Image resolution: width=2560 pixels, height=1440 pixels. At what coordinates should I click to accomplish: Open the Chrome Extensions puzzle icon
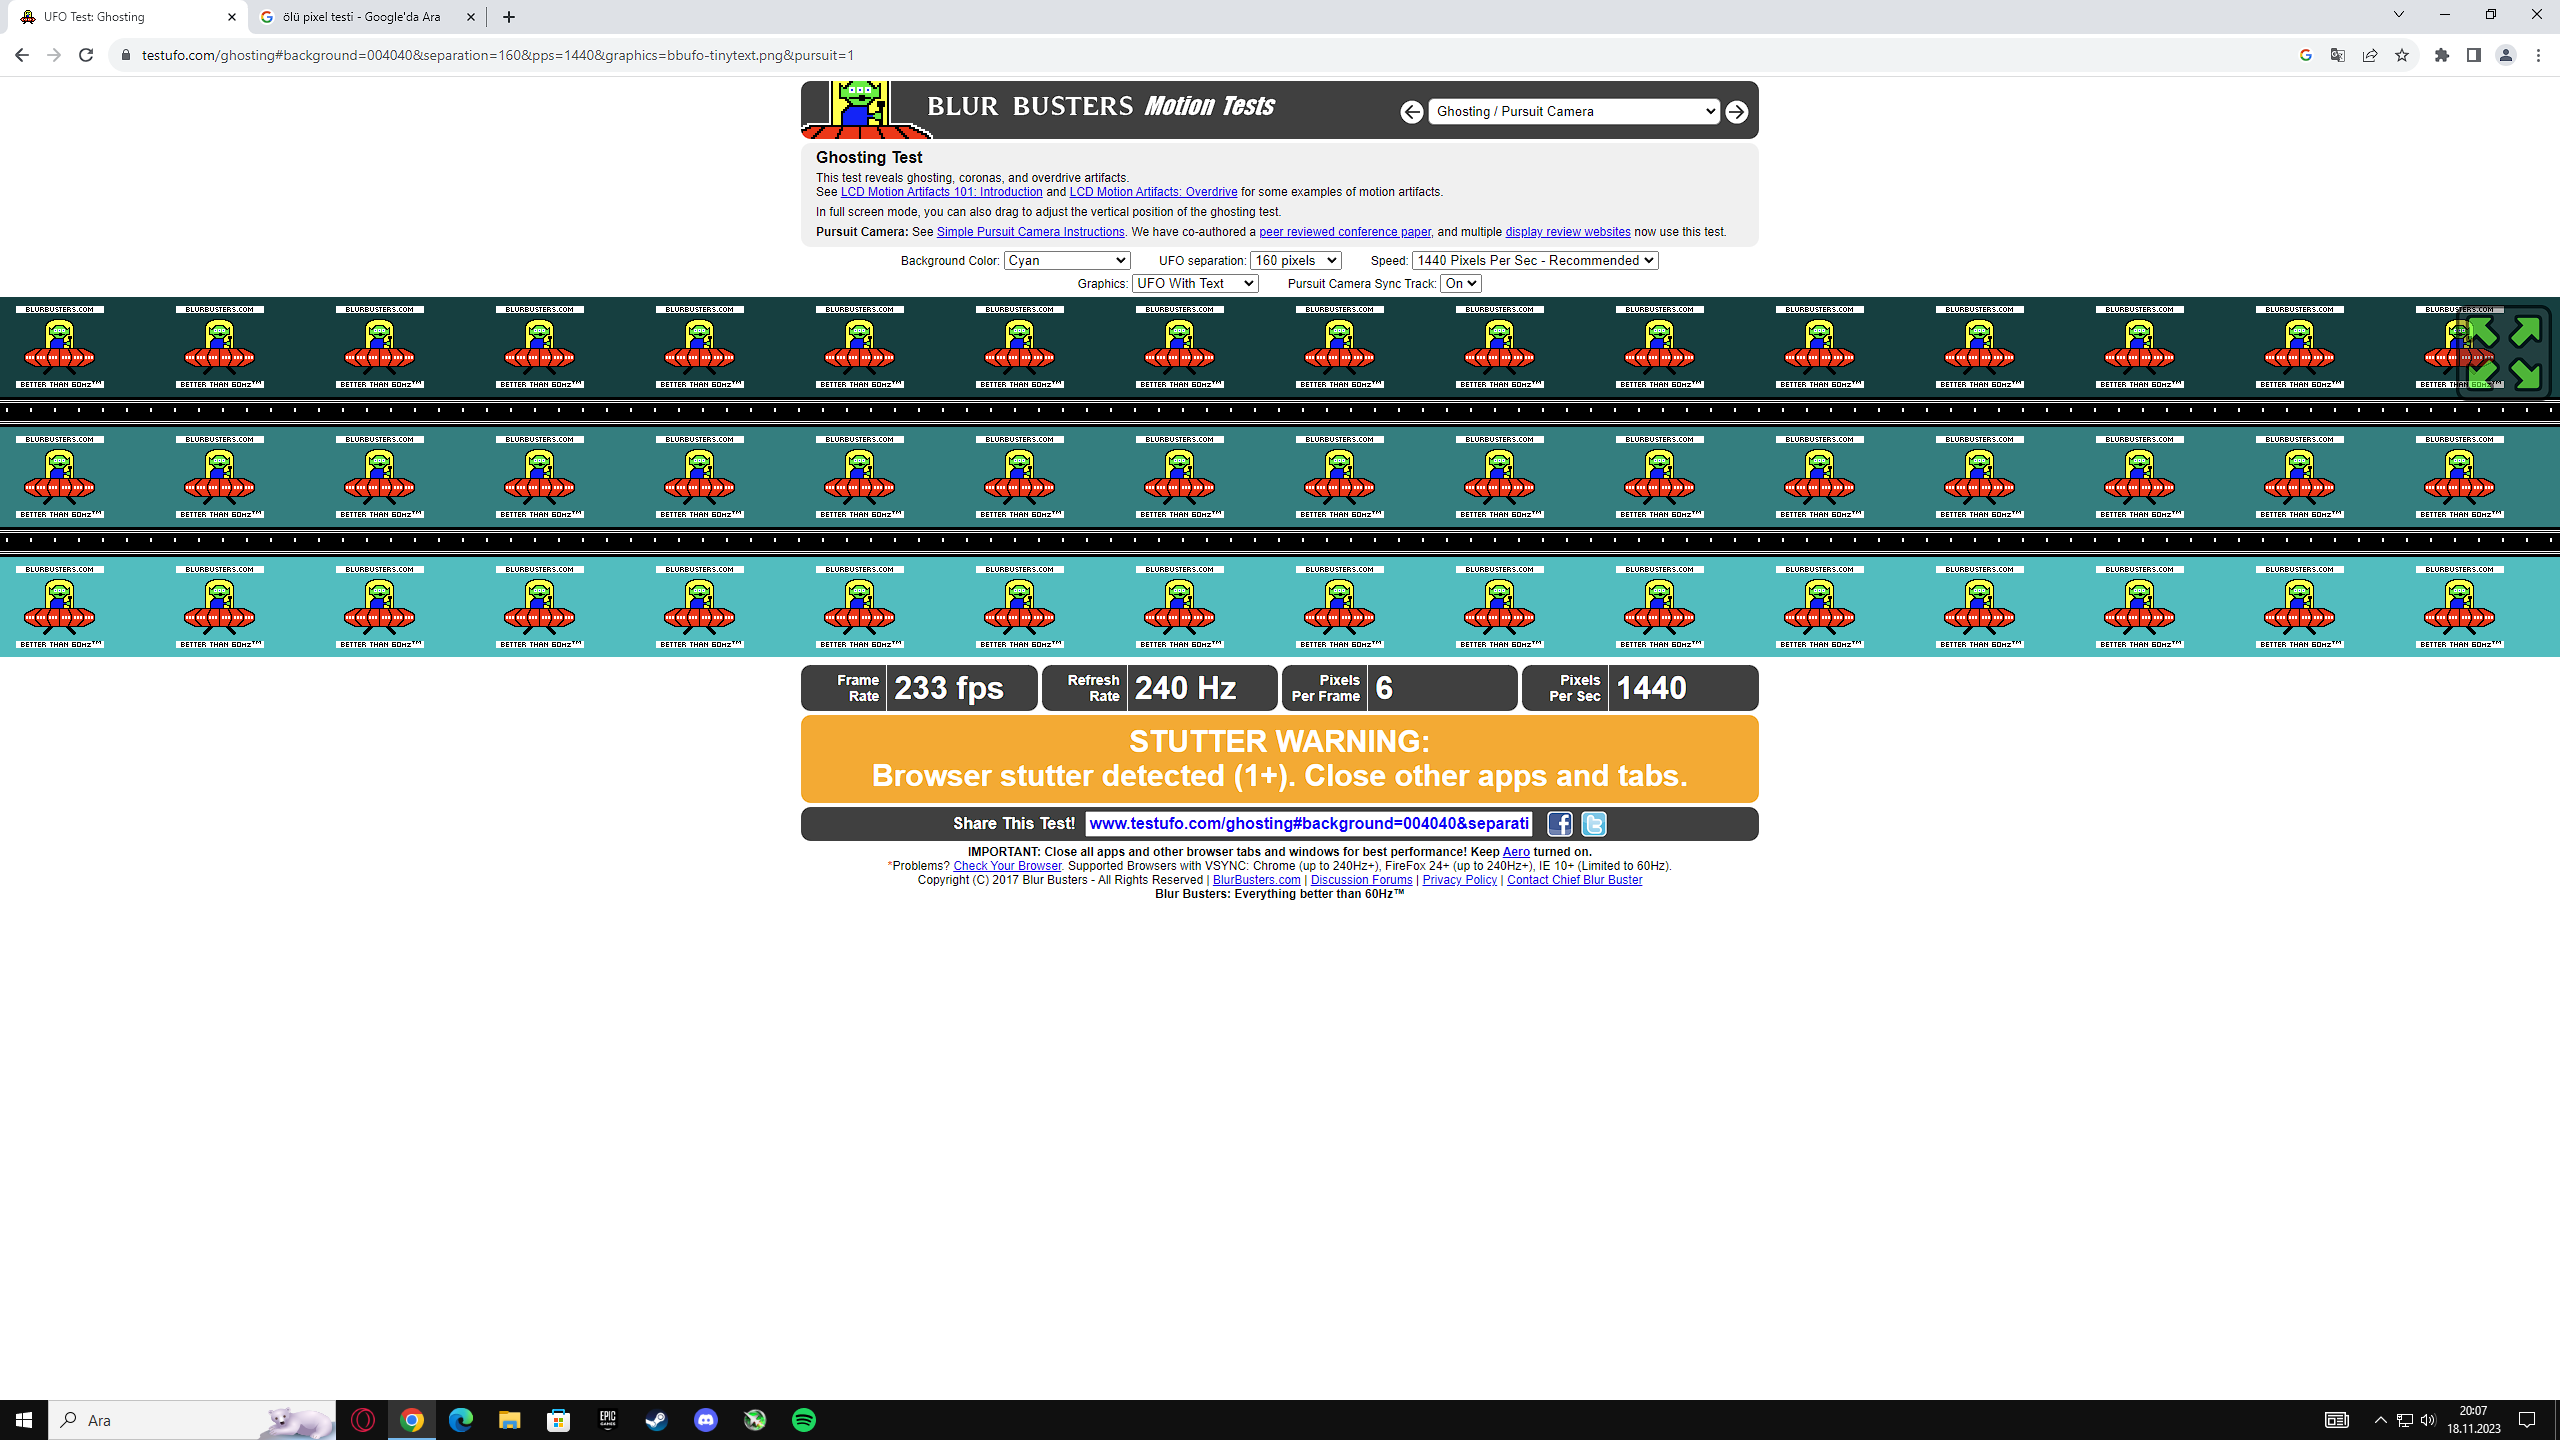click(2442, 55)
